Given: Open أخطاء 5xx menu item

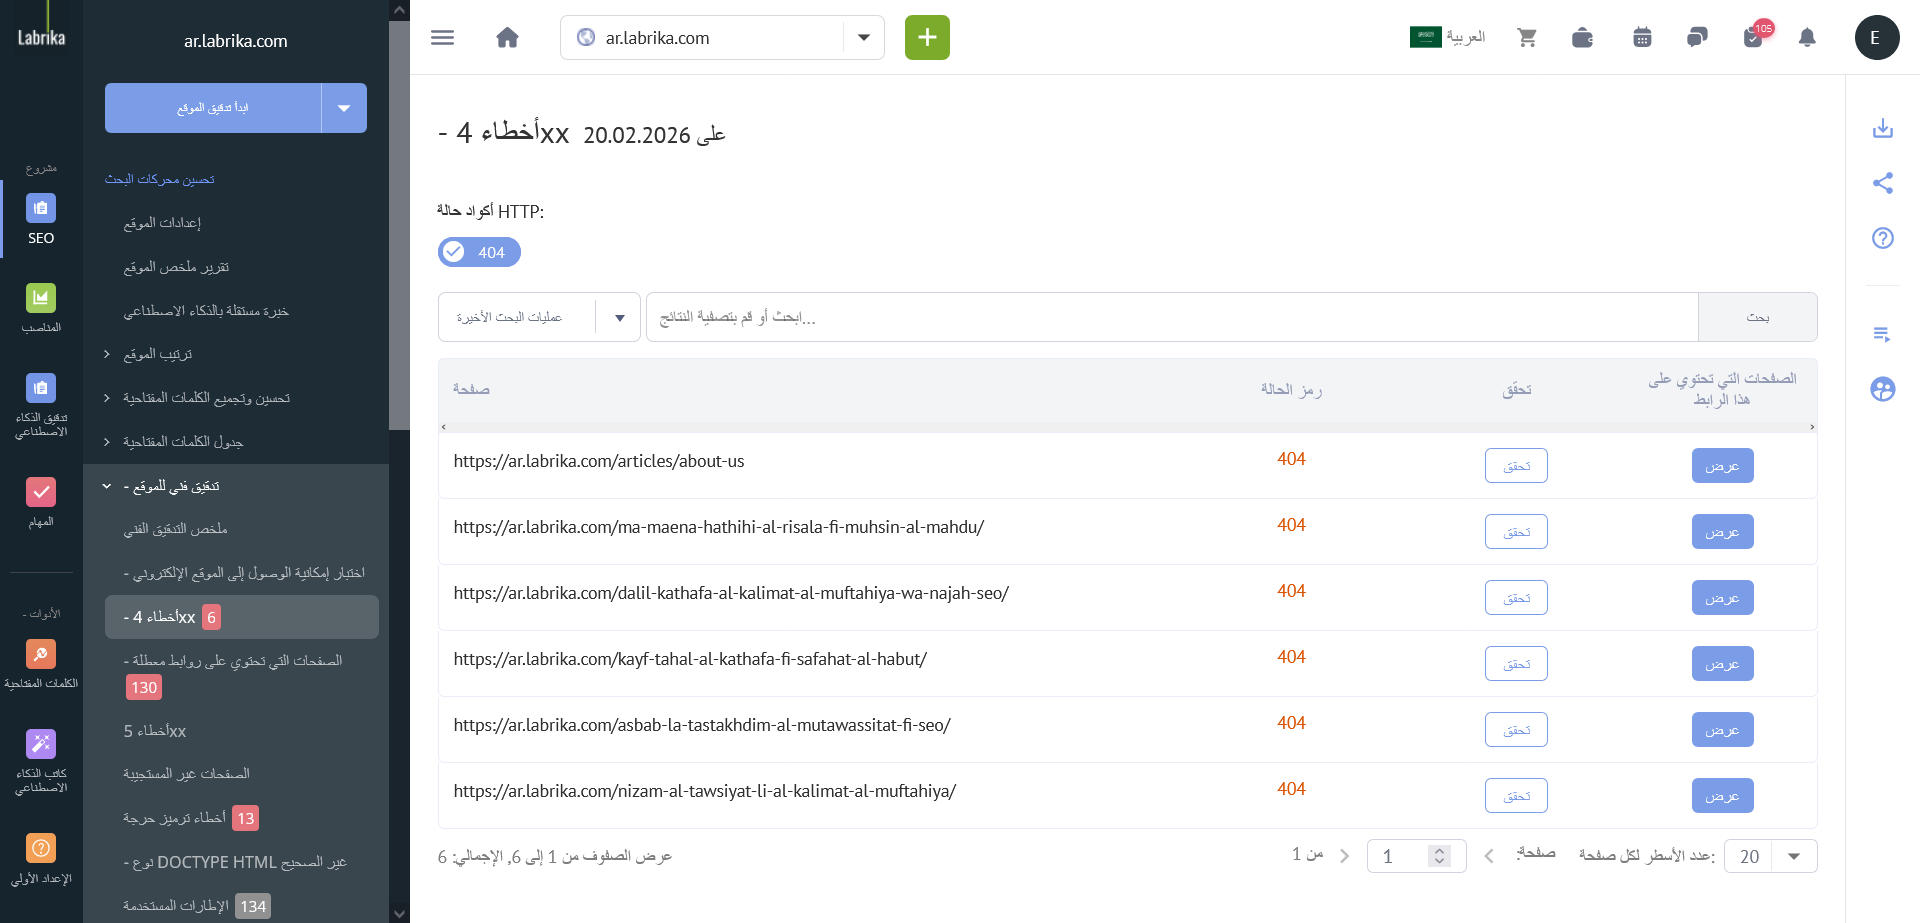Looking at the screenshot, I should [x=155, y=731].
